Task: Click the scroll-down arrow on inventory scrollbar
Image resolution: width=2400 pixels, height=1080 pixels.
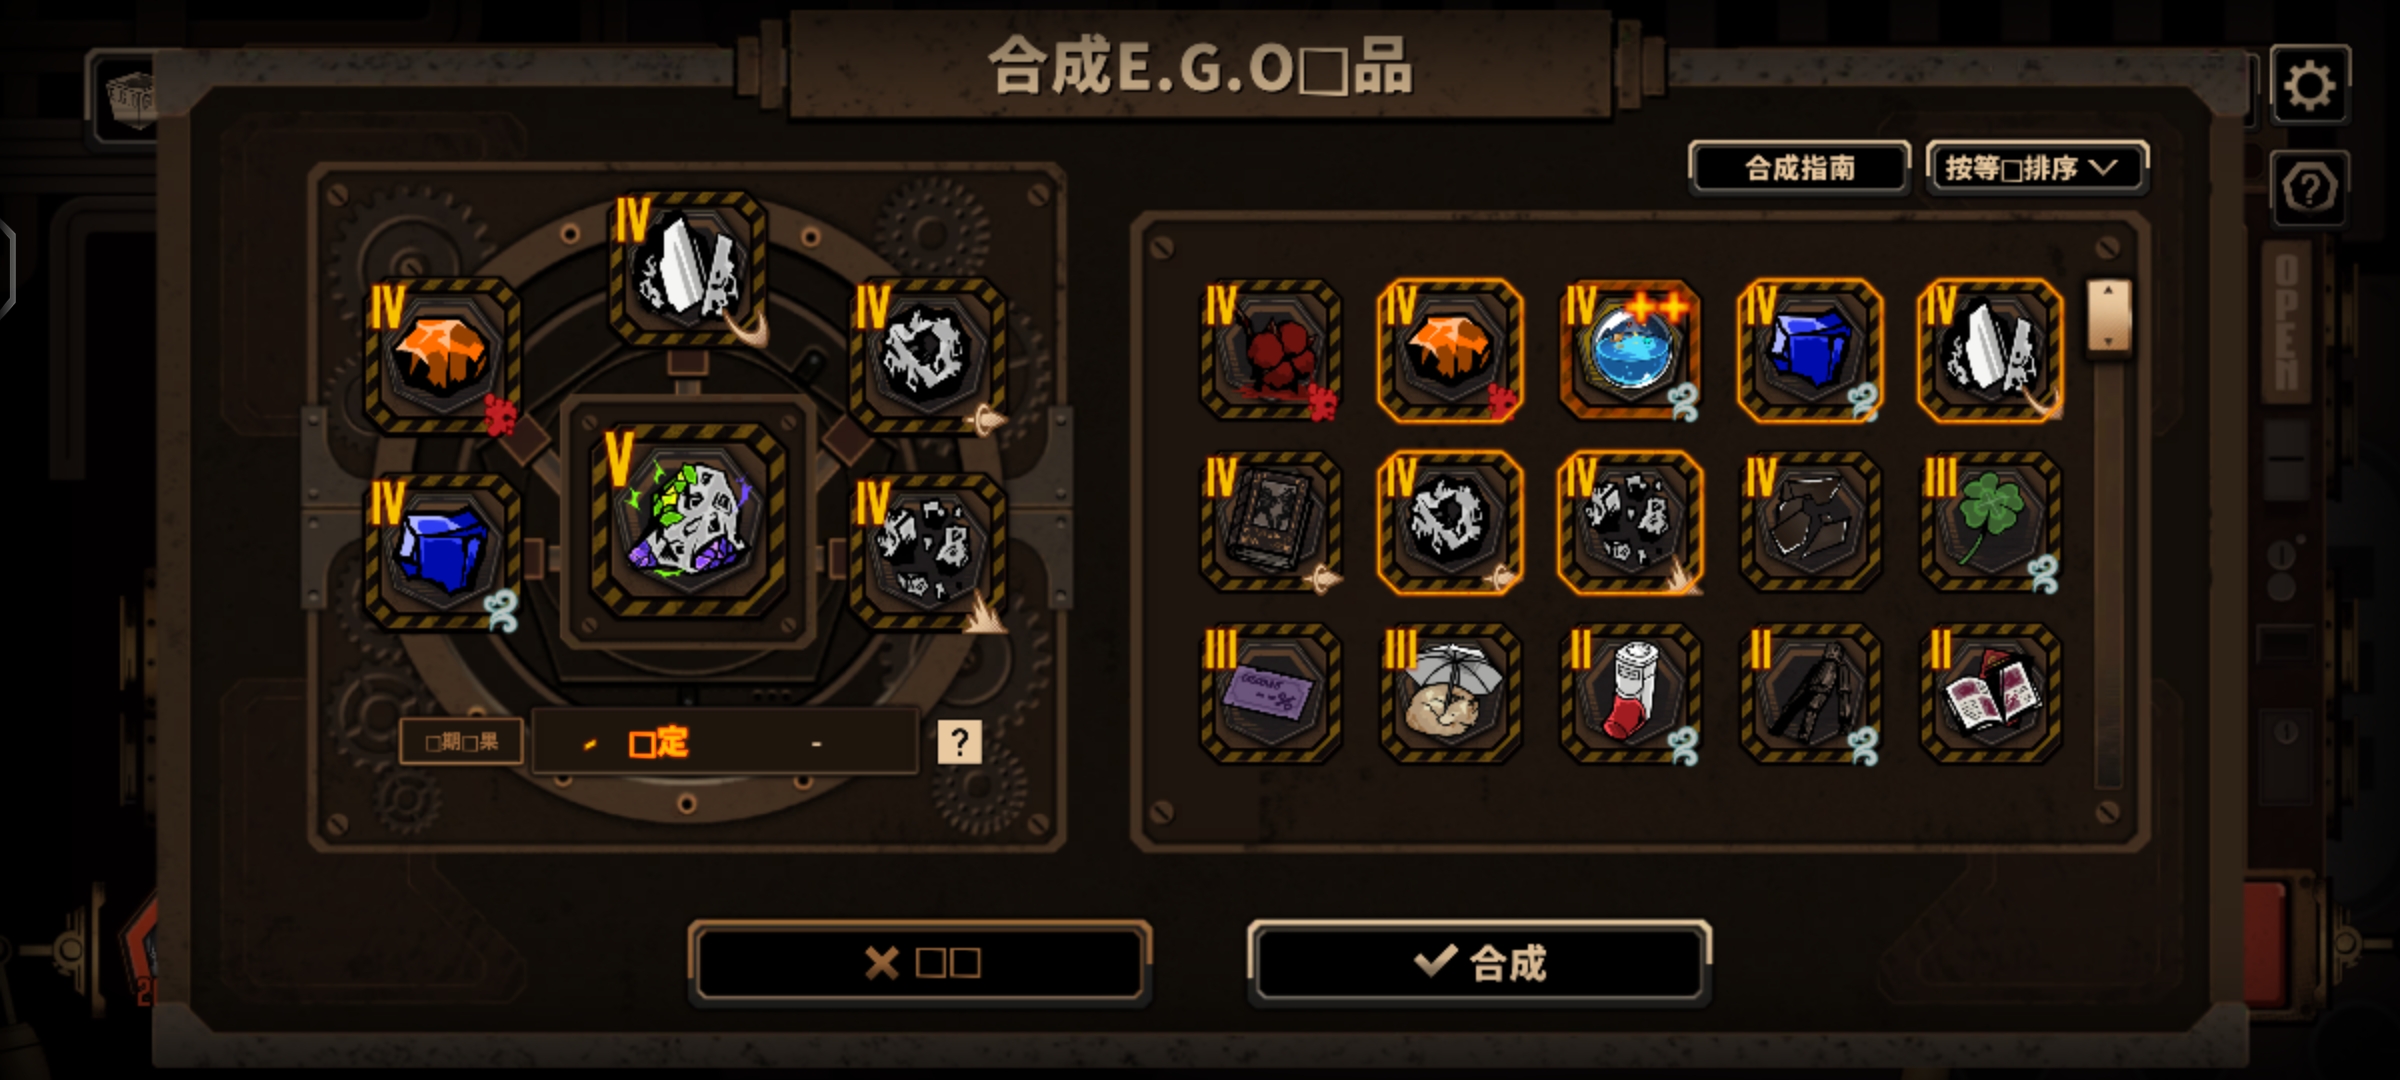Action: point(2108,342)
